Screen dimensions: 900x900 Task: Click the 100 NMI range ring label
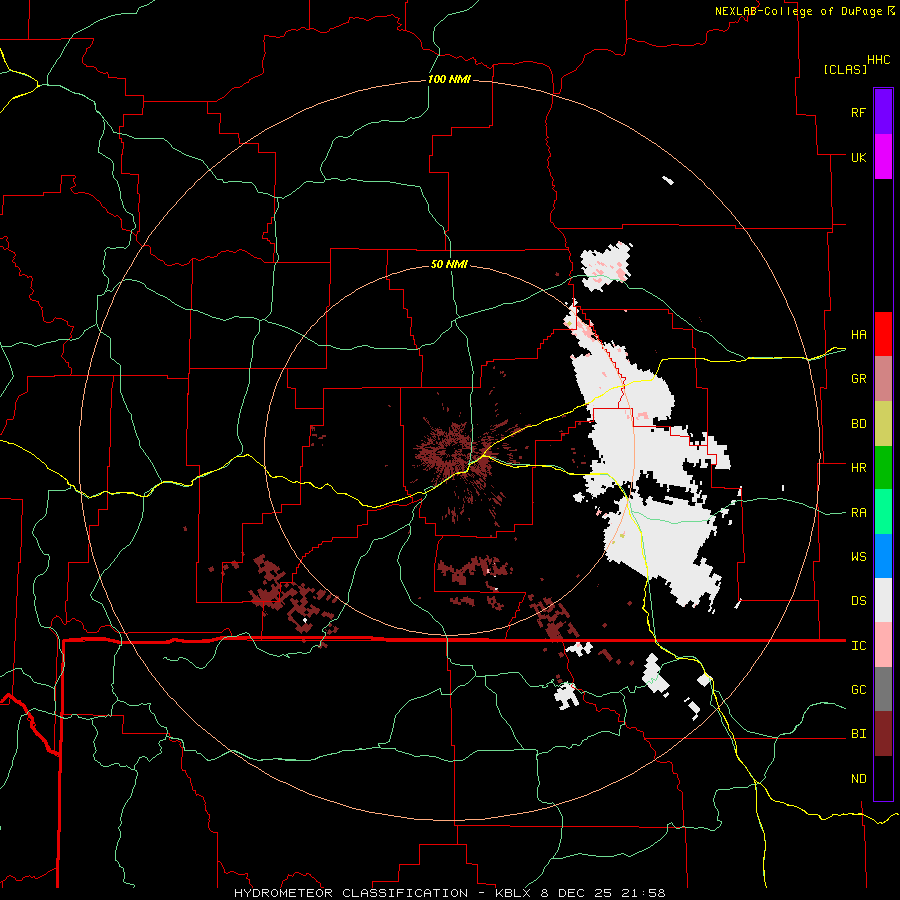(x=449, y=79)
